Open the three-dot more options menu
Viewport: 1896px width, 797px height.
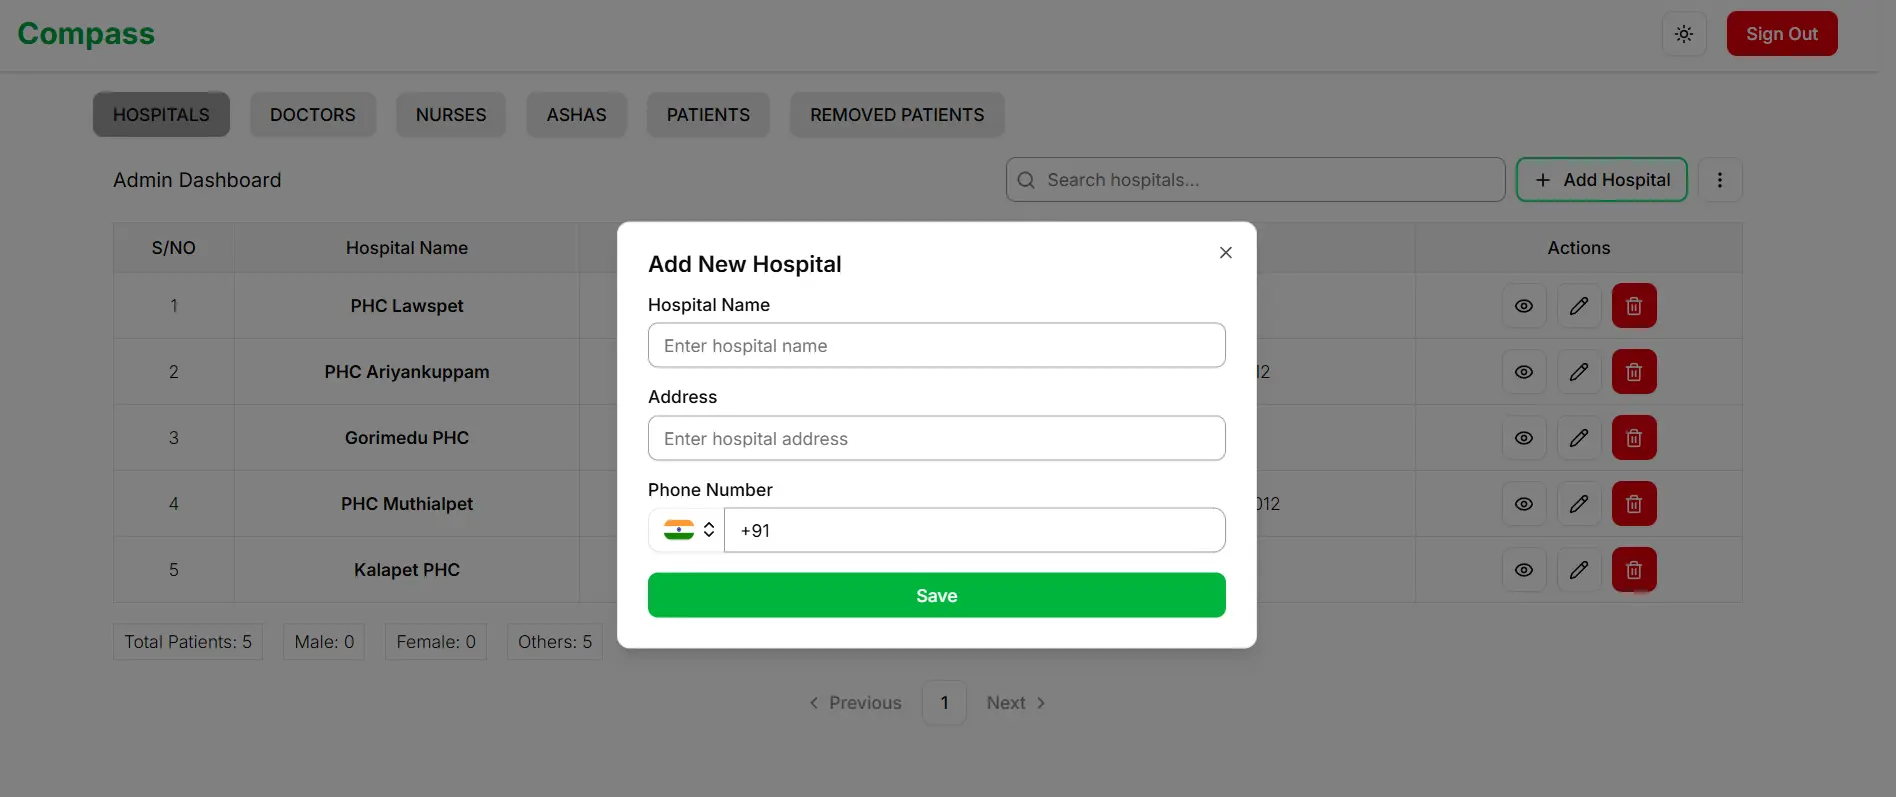point(1720,180)
